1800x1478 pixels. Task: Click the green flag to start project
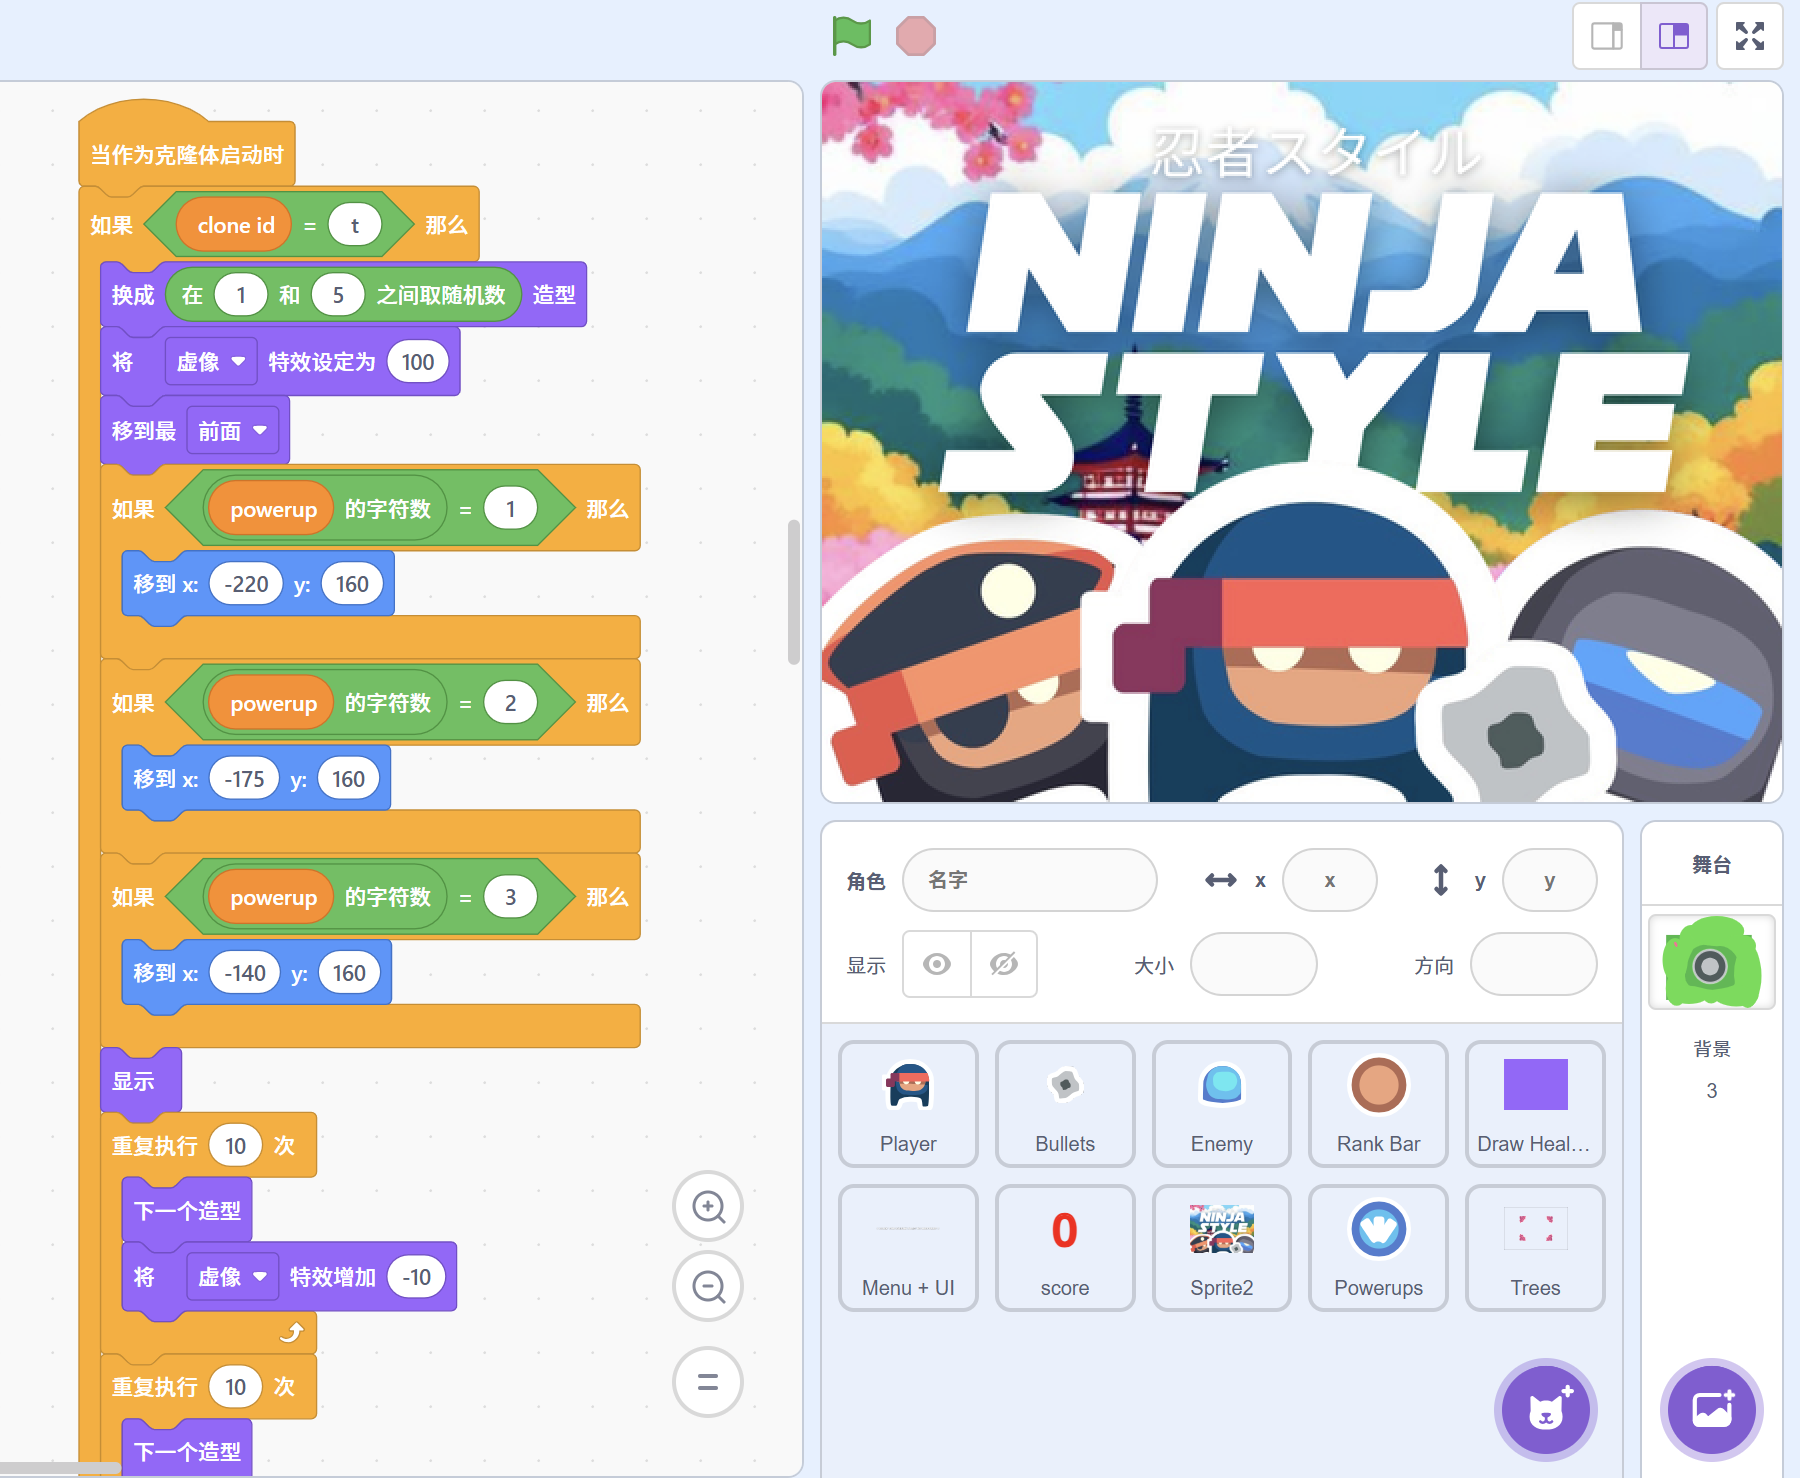pyautogui.click(x=852, y=36)
